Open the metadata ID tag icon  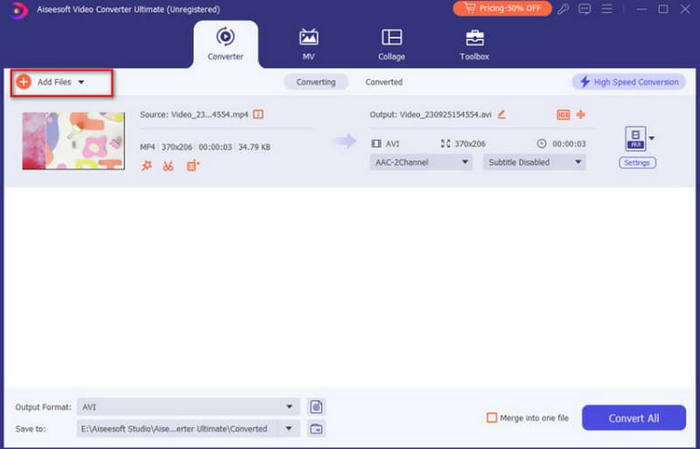point(563,115)
